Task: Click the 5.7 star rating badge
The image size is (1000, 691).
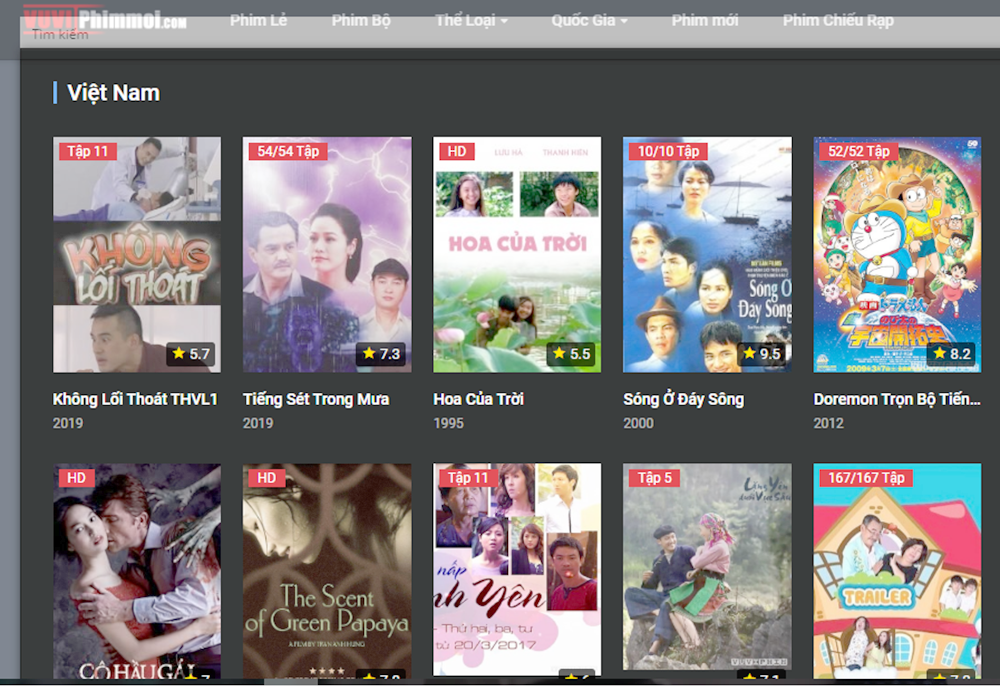Action: coord(190,354)
